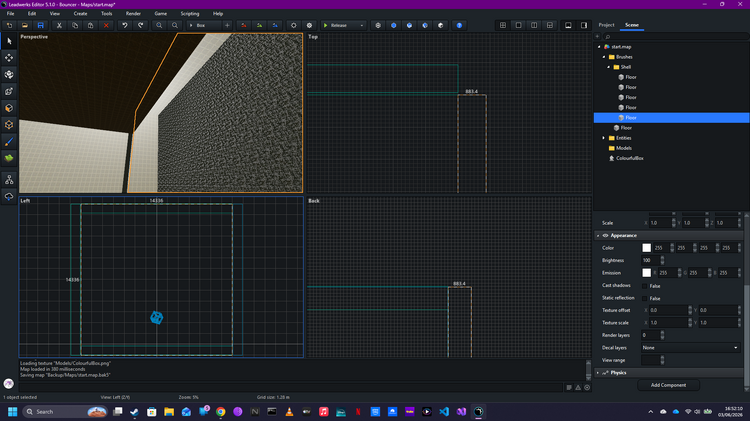Open the Render menu

coord(133,13)
